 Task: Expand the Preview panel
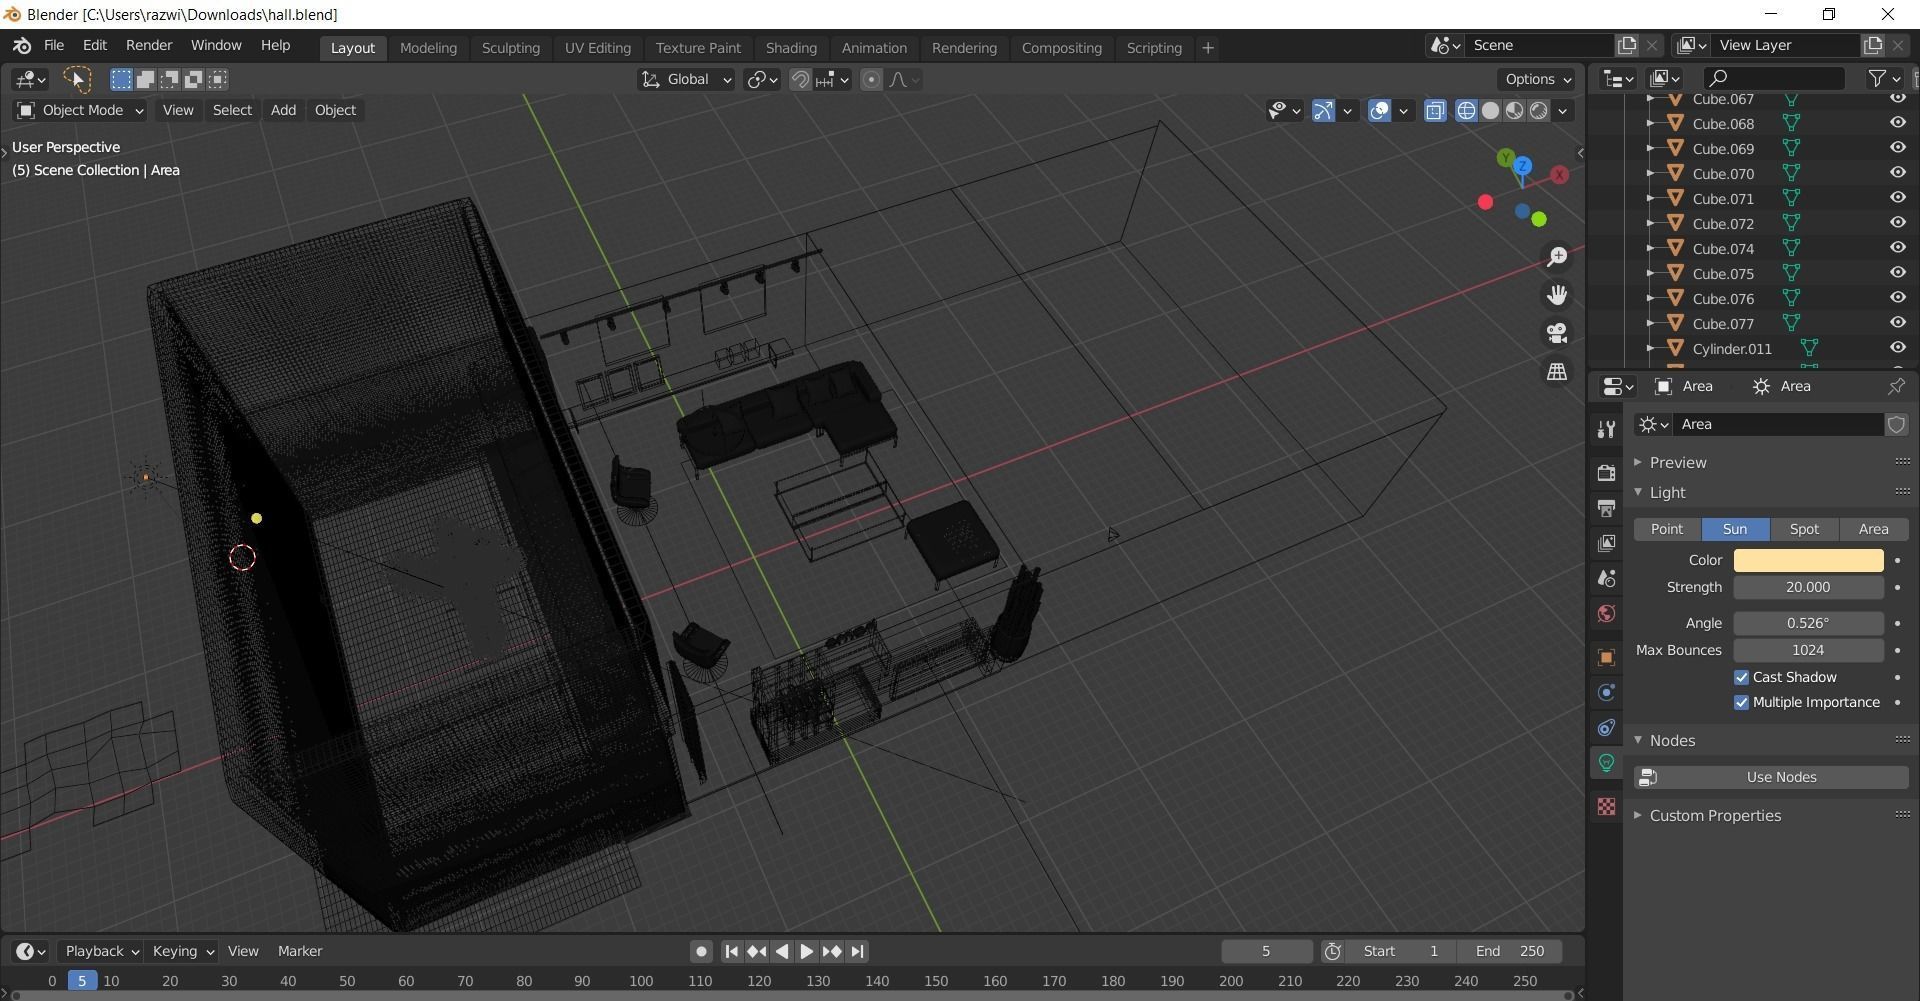(1678, 462)
